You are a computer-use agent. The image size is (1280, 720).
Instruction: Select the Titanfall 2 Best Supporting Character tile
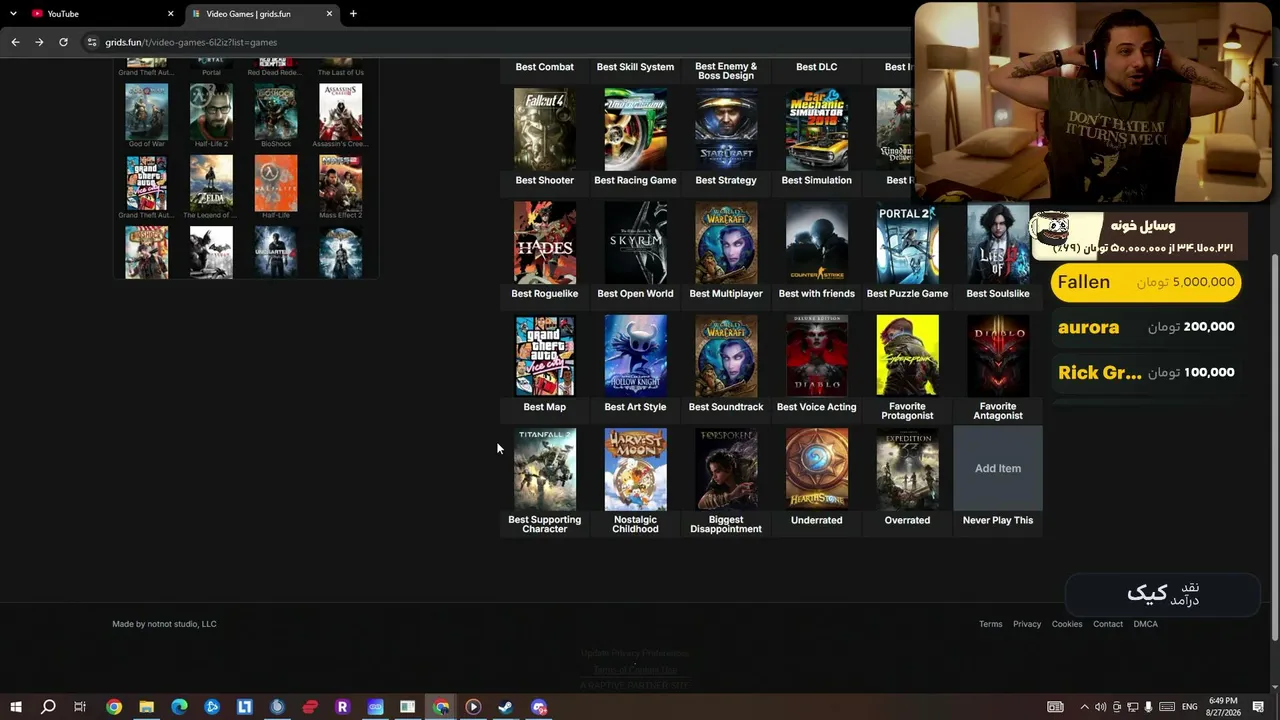(545, 469)
